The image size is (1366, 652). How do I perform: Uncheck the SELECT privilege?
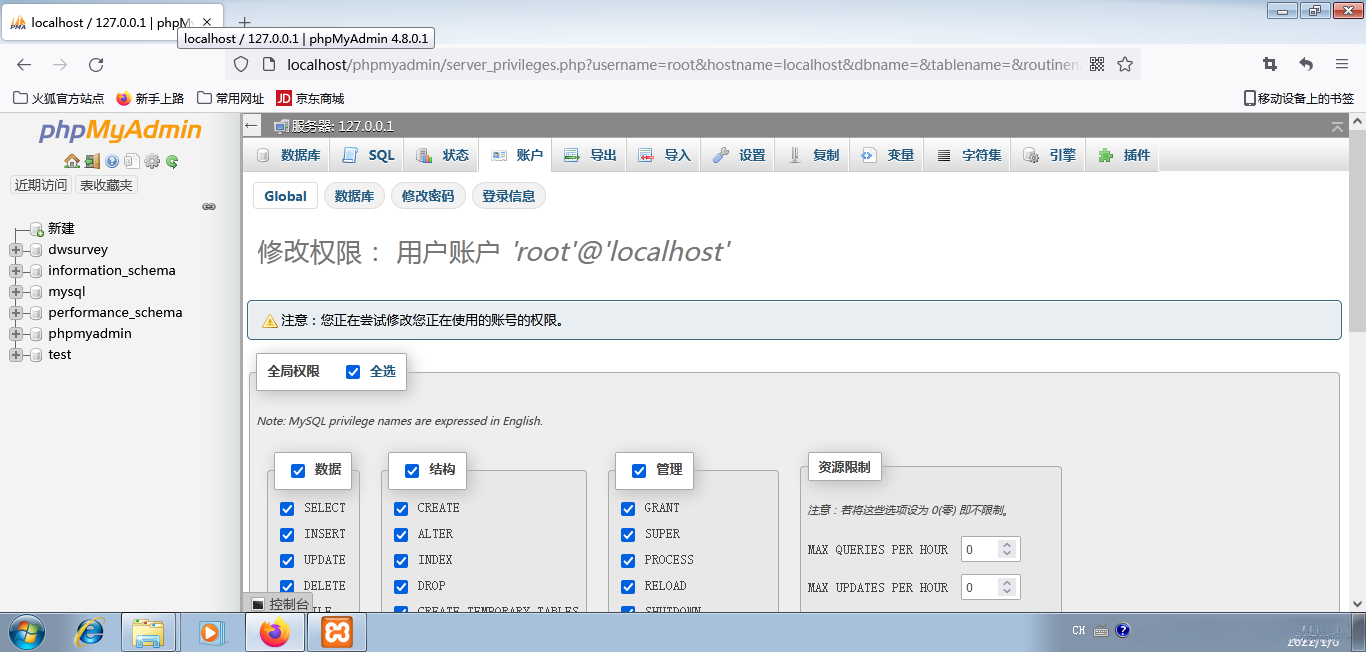click(287, 509)
